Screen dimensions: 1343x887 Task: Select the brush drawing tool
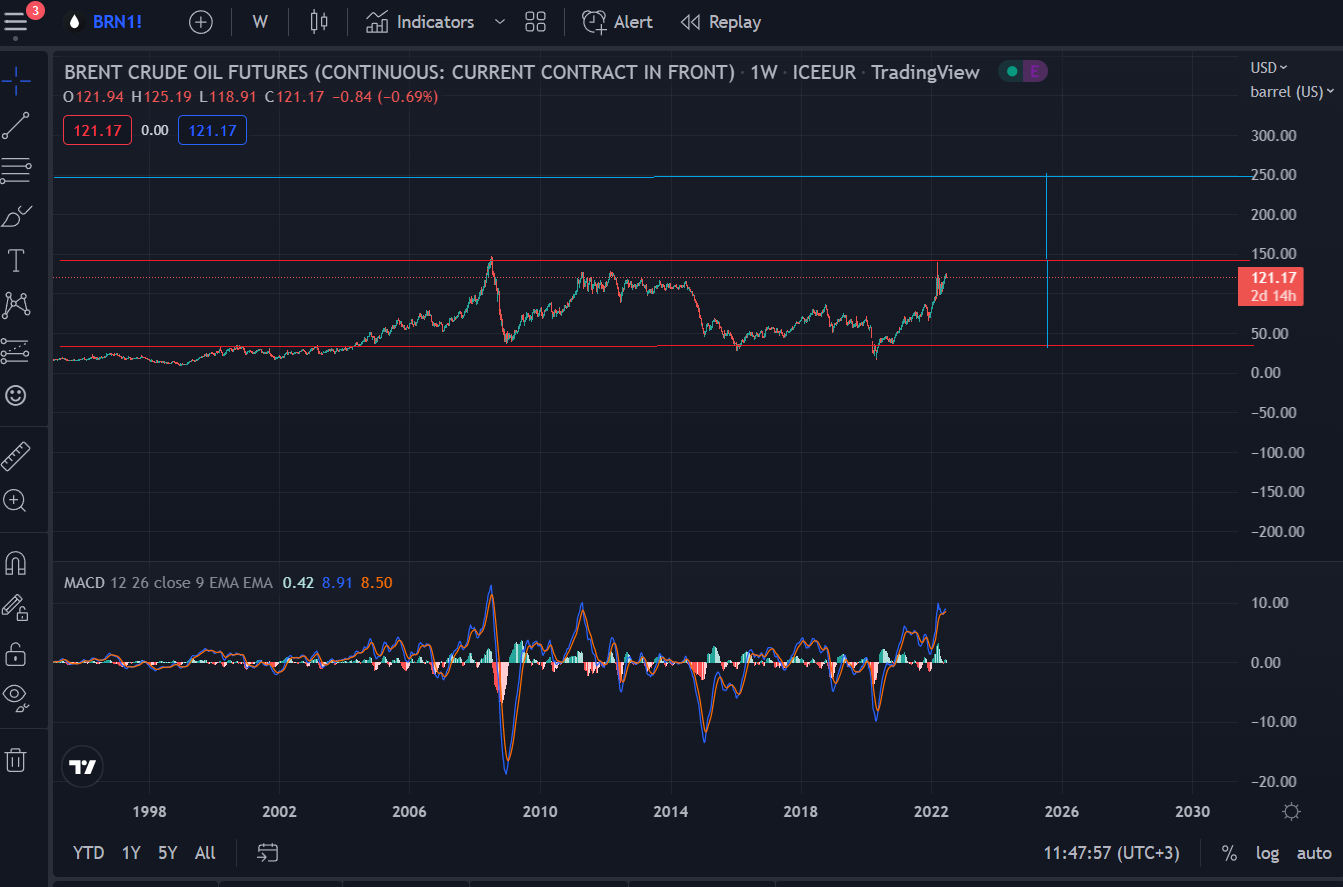pos(16,216)
